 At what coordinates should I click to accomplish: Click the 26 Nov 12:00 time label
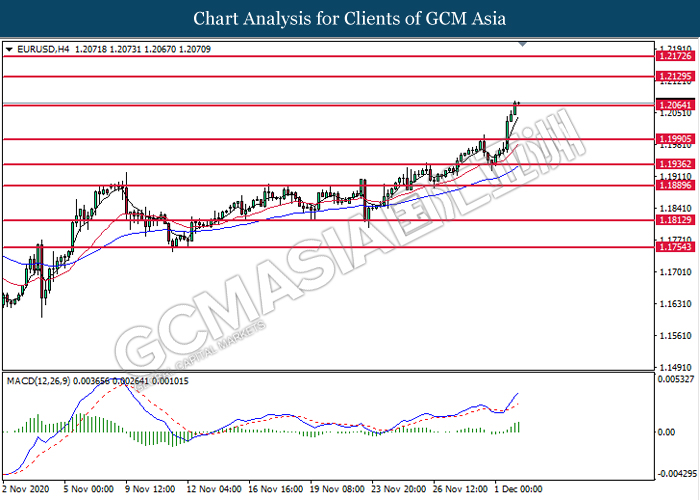coord(460,489)
